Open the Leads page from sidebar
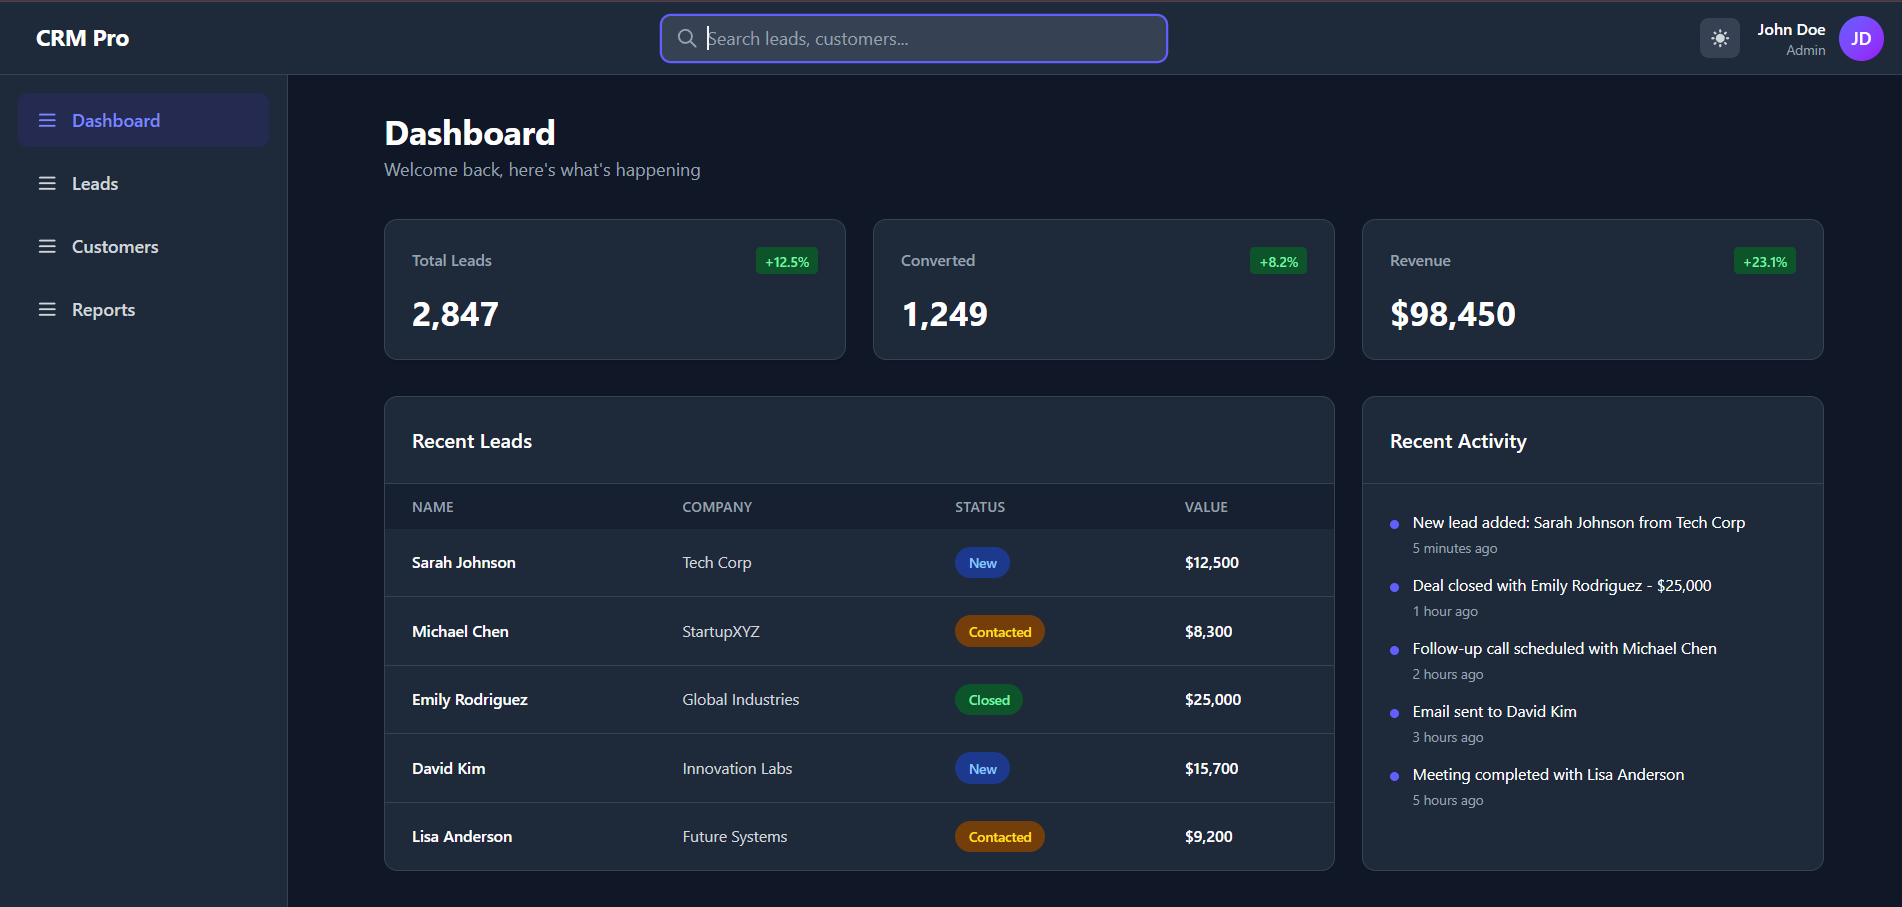1902x907 pixels. (95, 184)
